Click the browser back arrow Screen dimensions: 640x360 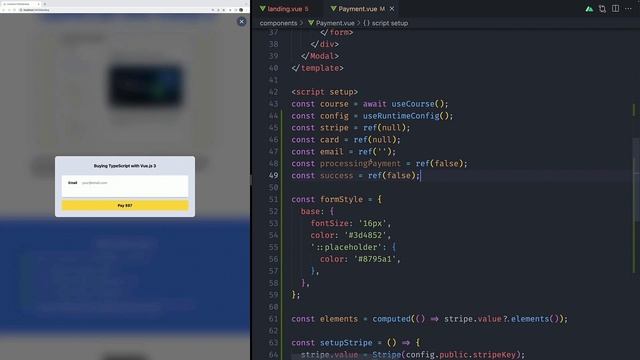point(3,10)
